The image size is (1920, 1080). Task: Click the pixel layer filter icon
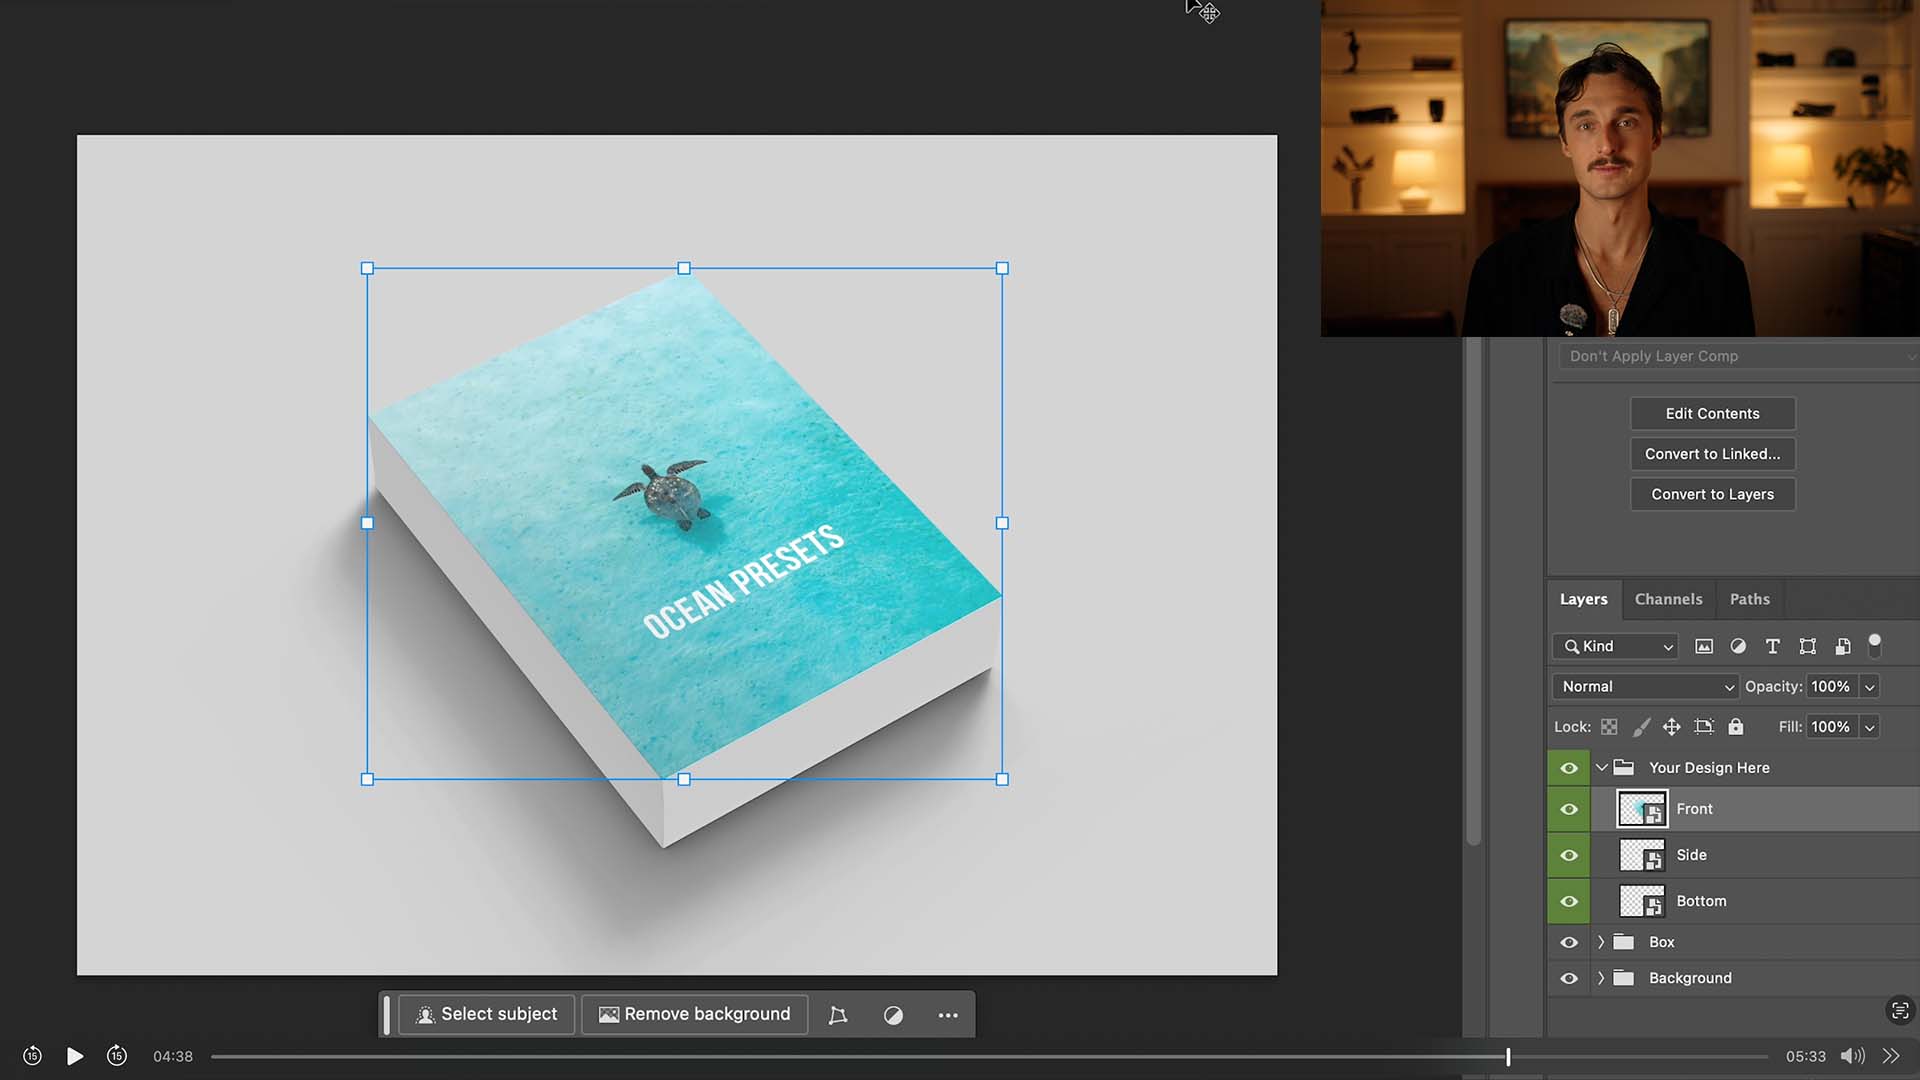click(x=1704, y=647)
